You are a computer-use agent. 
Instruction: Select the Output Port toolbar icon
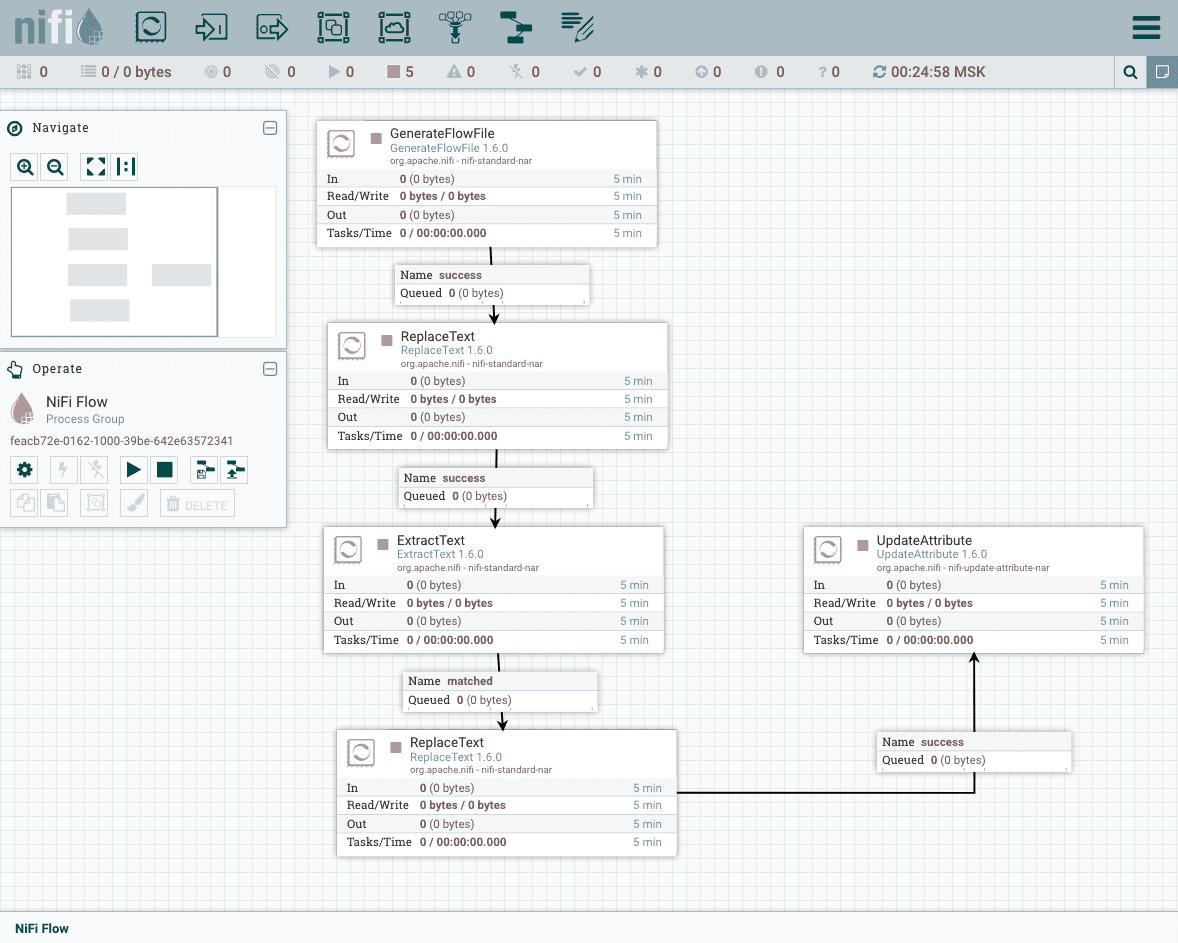[272, 27]
